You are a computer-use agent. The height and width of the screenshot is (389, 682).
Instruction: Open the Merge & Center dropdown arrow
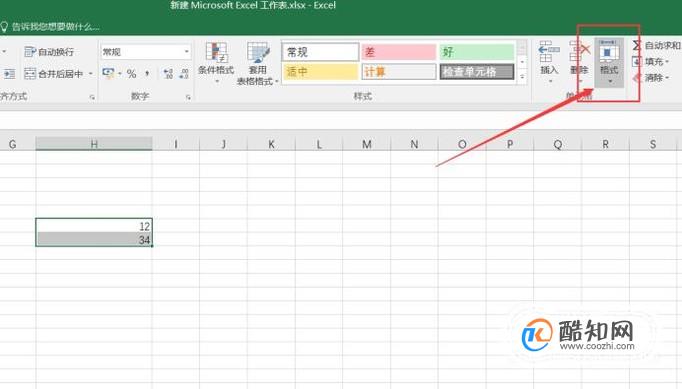90,74
